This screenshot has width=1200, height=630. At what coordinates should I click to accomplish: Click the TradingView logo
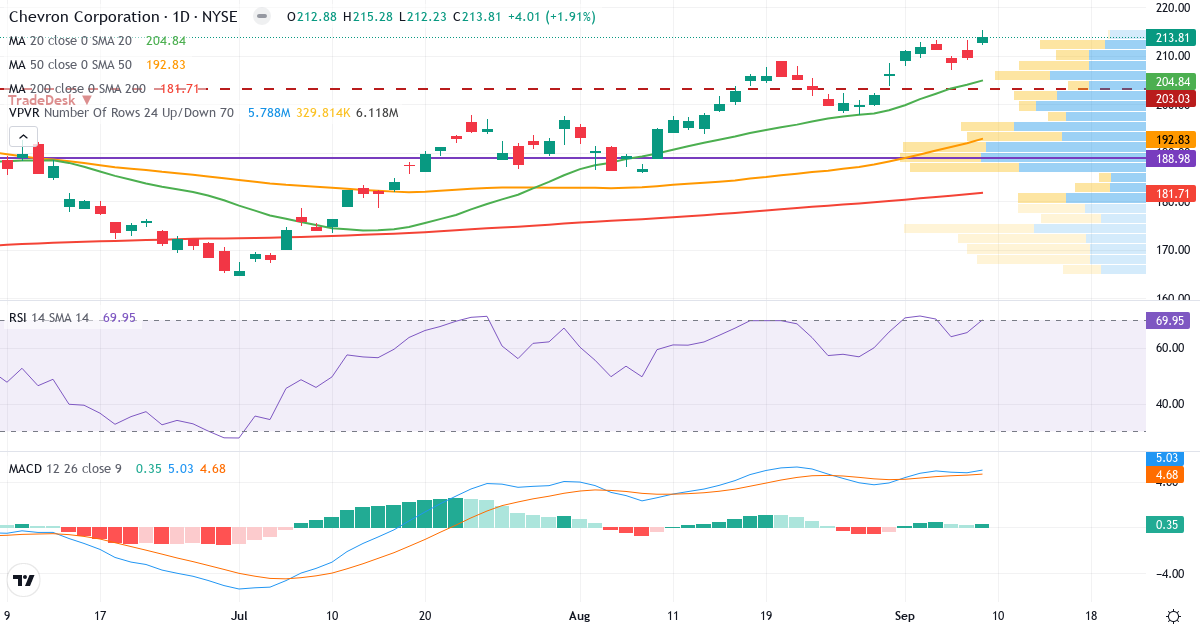[24, 580]
